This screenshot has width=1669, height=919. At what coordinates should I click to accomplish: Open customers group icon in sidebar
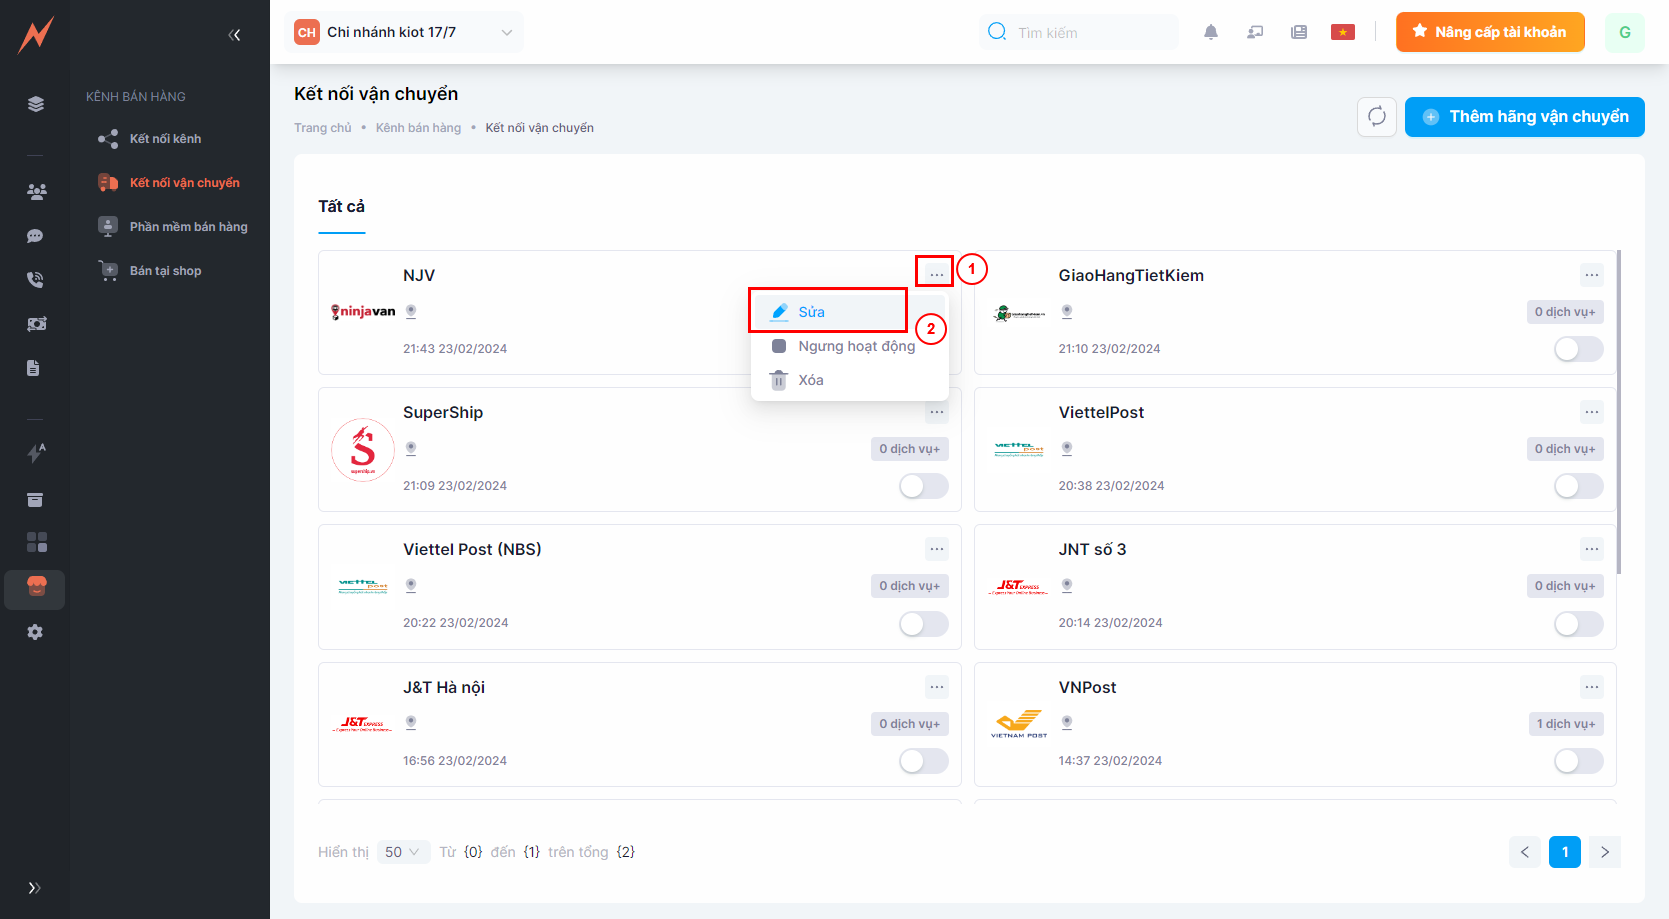coord(36,192)
